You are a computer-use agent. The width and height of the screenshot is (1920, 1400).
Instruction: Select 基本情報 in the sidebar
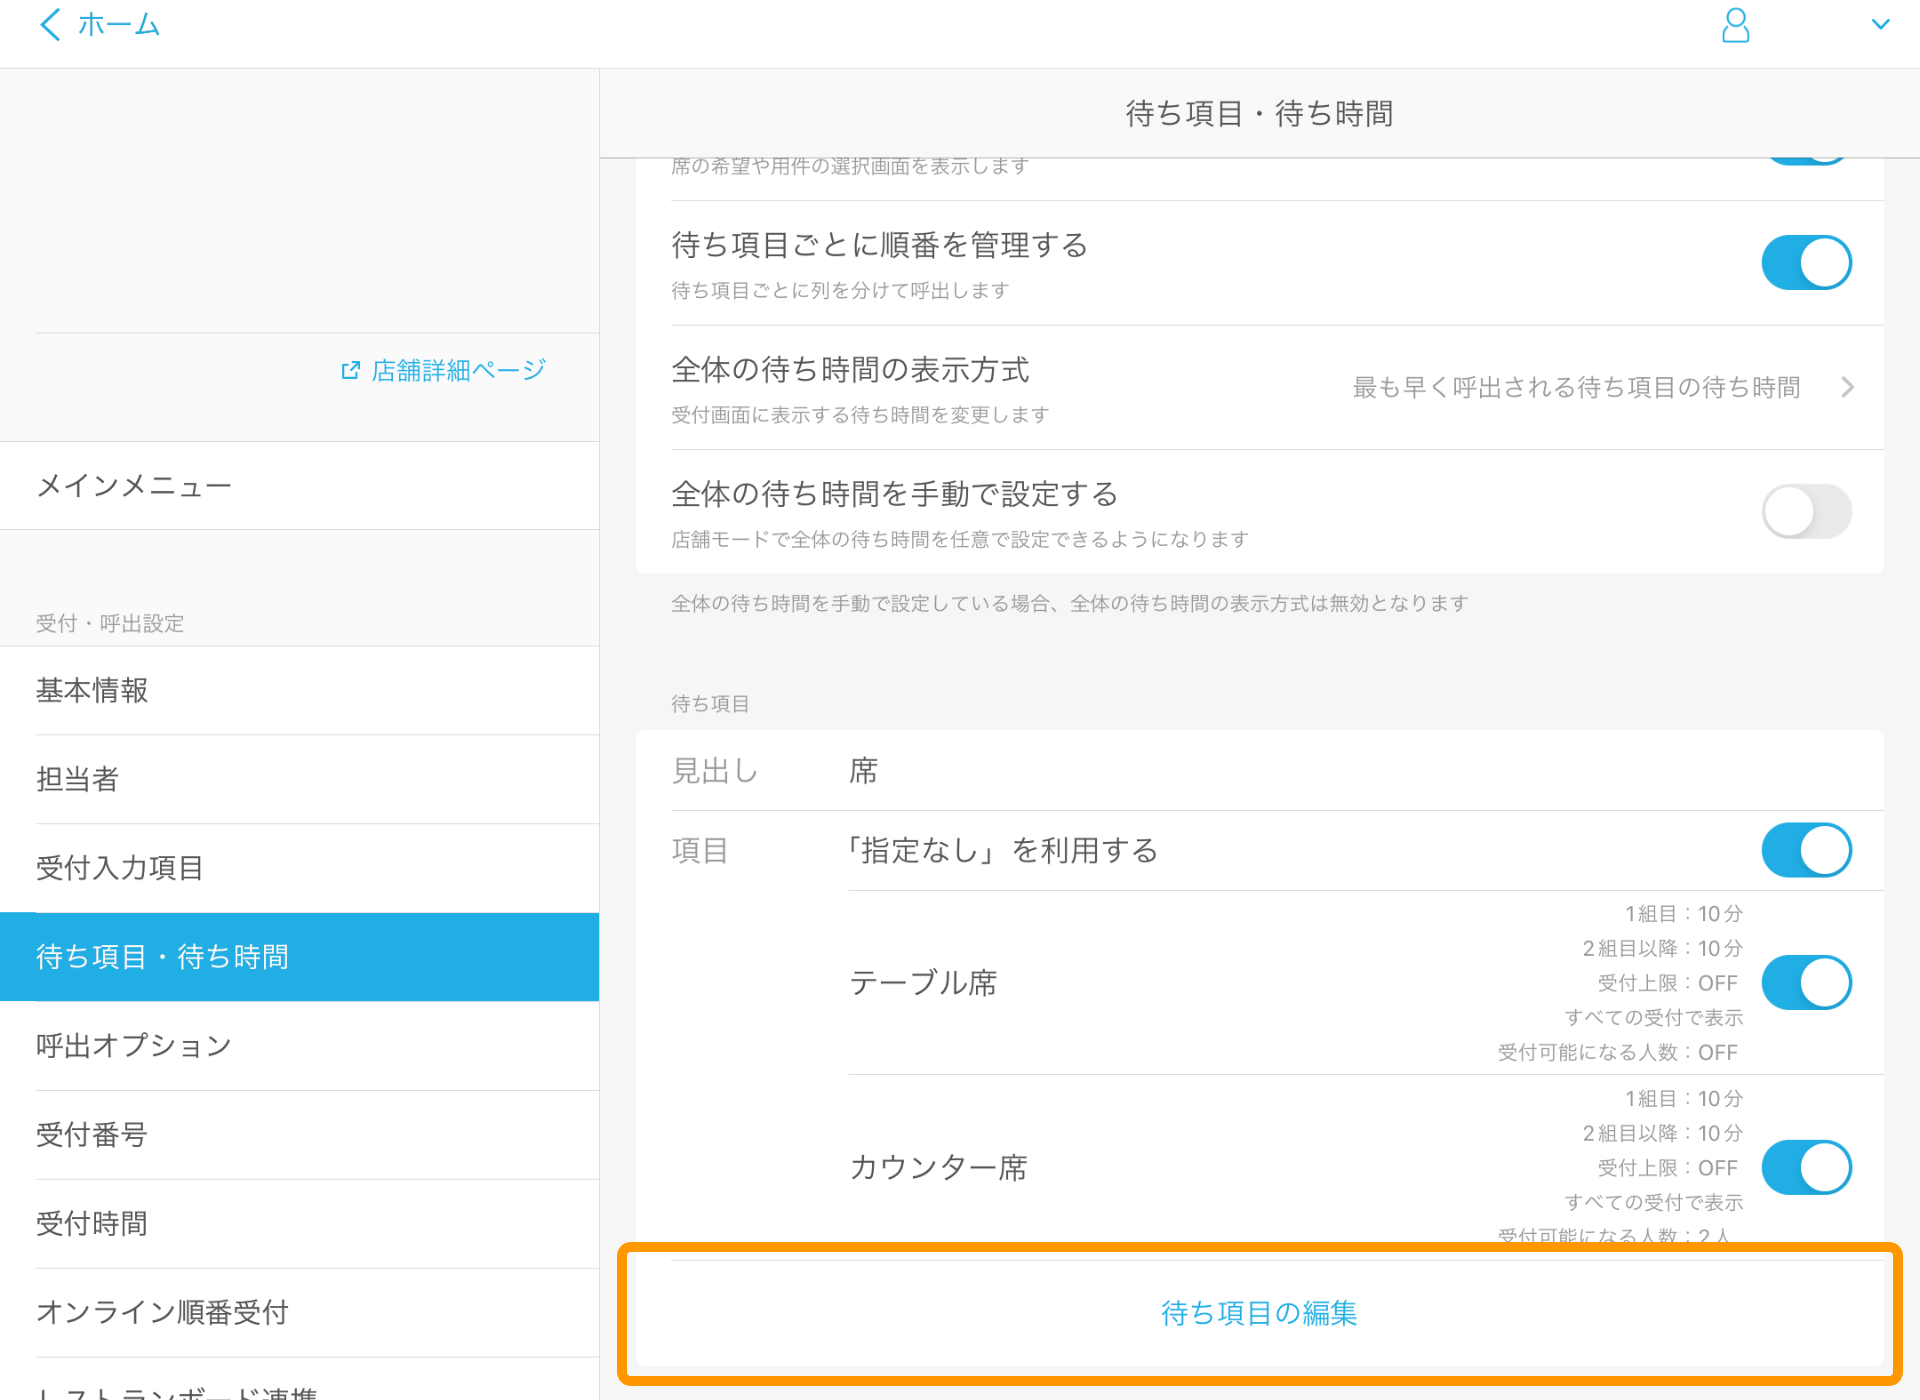[x=300, y=691]
